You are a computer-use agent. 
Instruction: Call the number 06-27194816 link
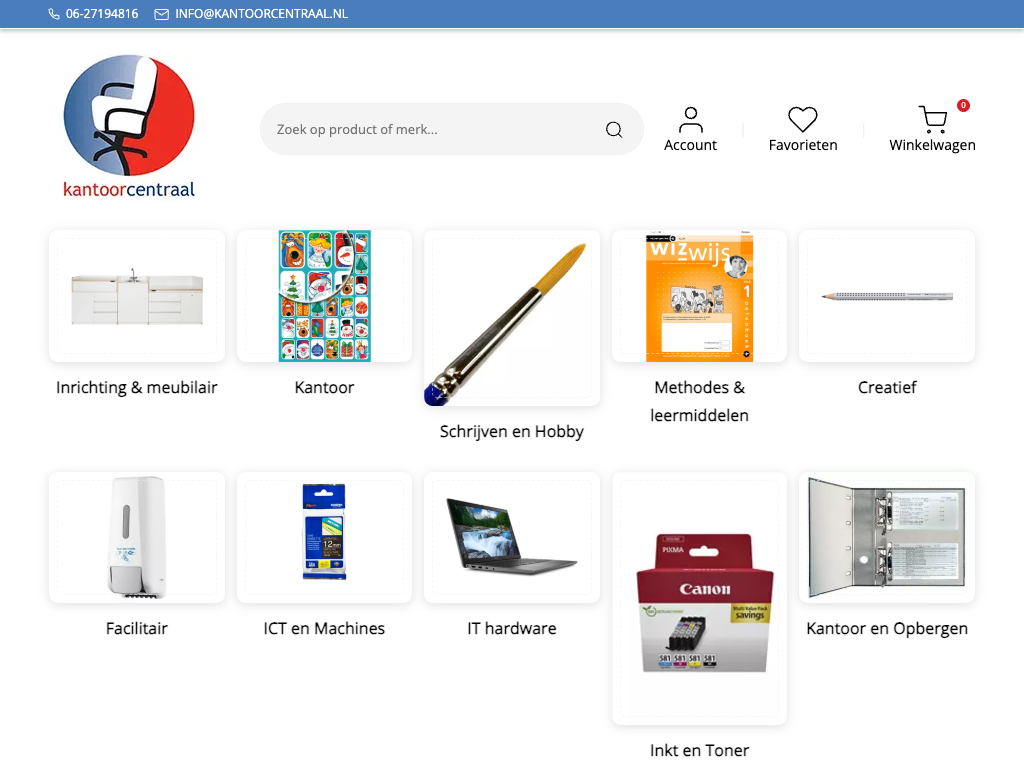(x=102, y=14)
